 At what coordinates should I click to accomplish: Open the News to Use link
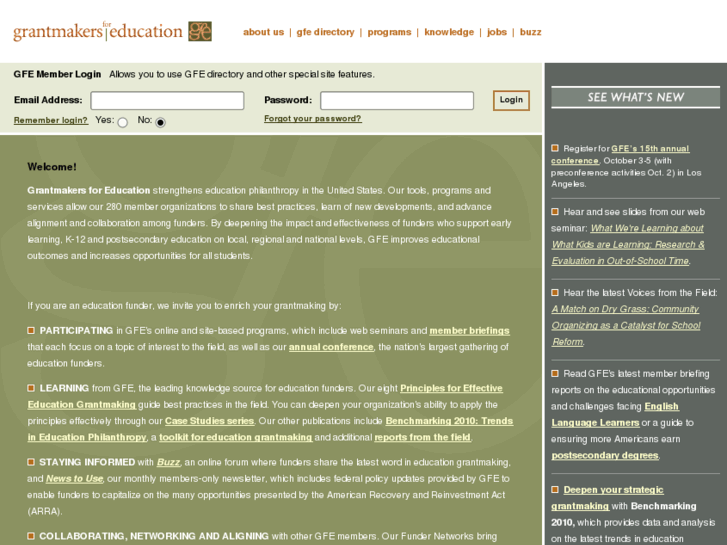pyautogui.click(x=74, y=479)
